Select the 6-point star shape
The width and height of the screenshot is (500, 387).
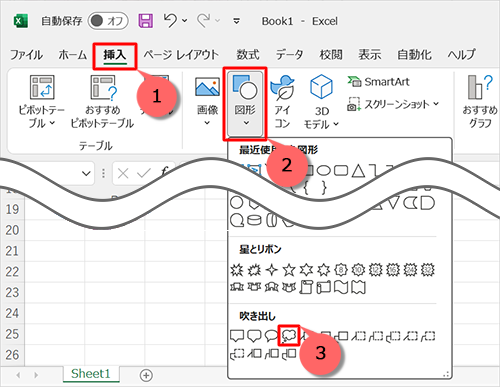tap(306, 270)
